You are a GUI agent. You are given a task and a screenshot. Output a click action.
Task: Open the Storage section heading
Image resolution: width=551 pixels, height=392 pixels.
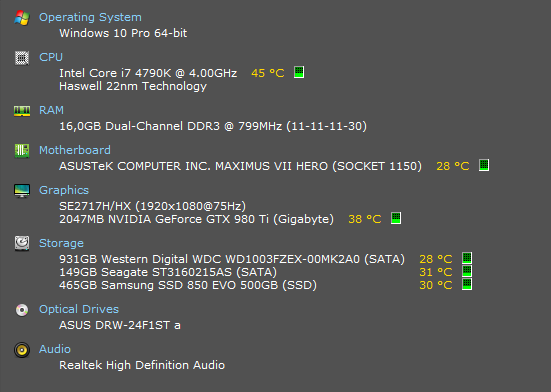click(61, 243)
